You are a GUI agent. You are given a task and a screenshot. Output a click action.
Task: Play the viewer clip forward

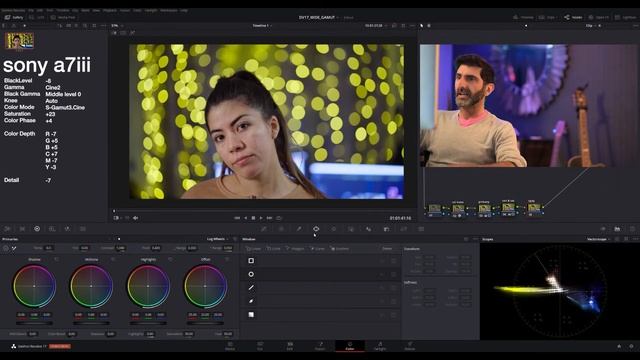click(x=261, y=218)
